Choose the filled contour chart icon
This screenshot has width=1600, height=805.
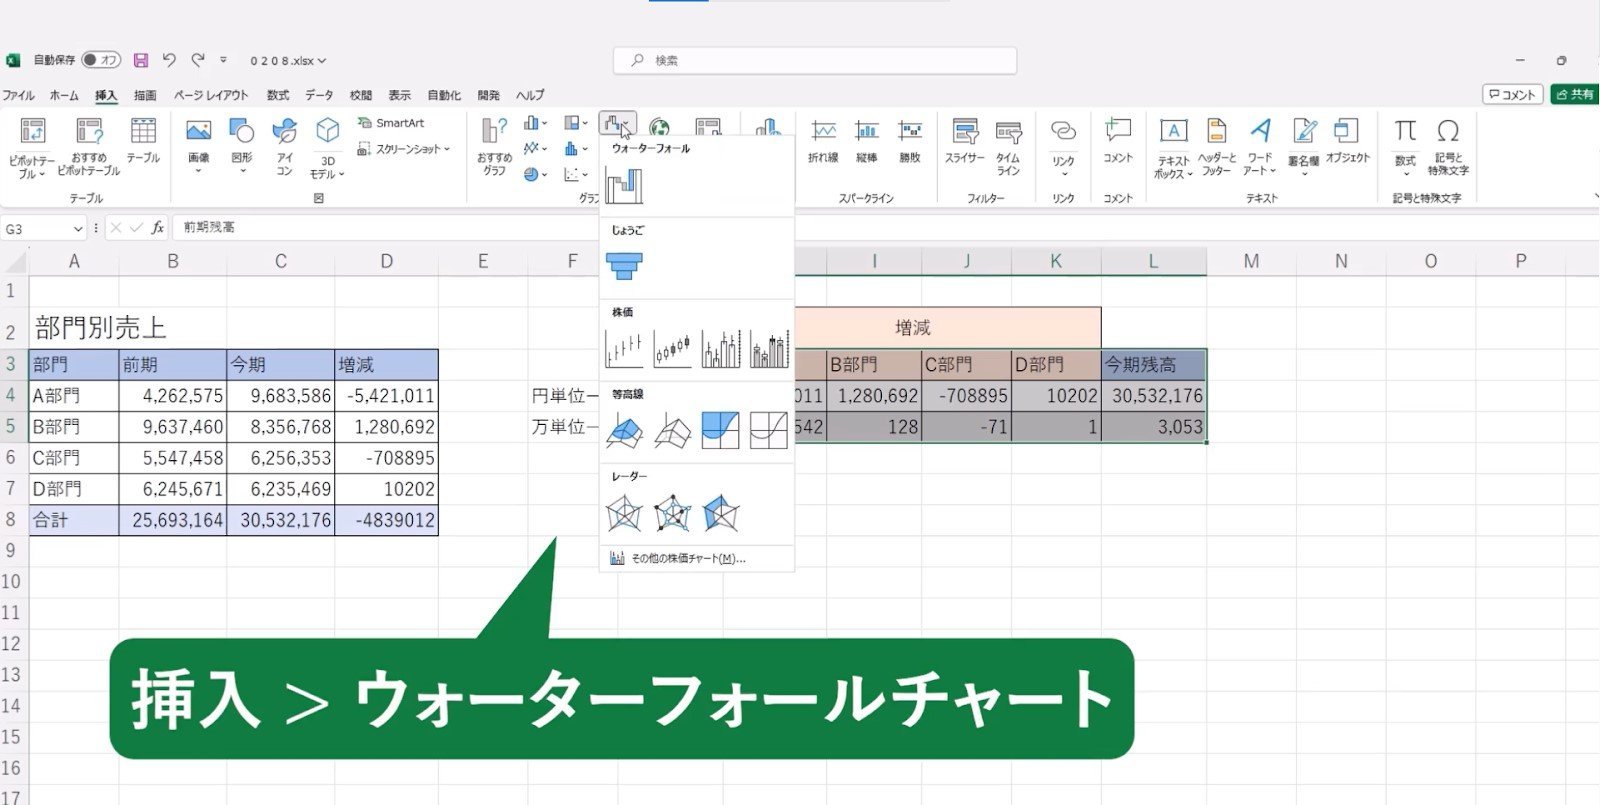tap(721, 431)
